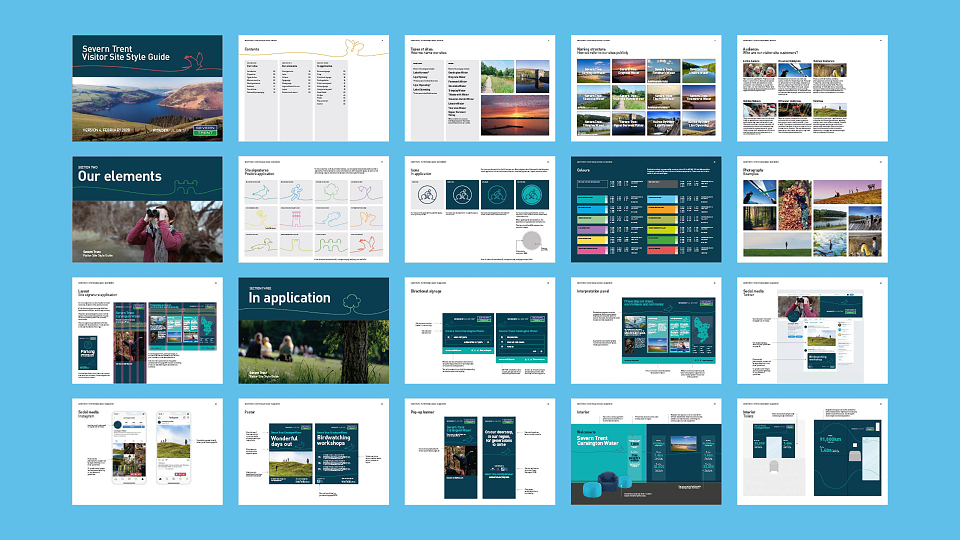Select the Interior Carsington Water welcome page
This screenshot has height=540, width=960.
click(646, 452)
